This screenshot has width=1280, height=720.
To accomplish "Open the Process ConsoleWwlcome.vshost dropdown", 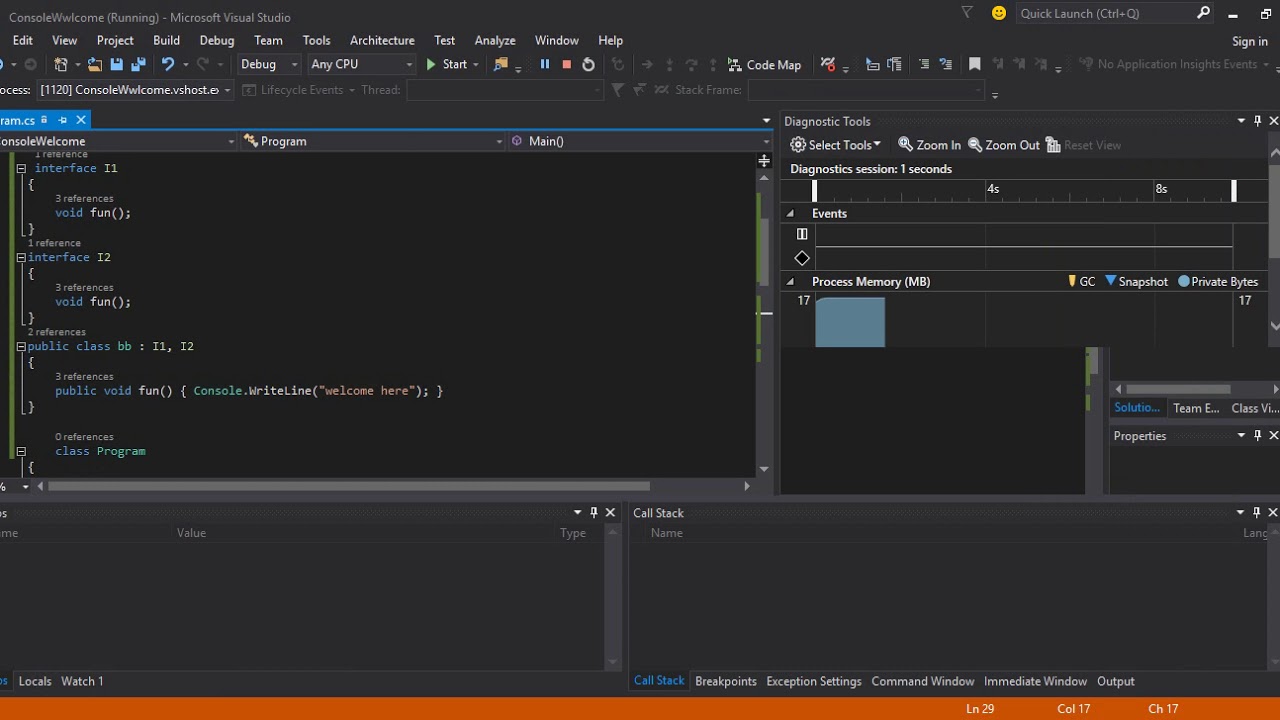I will coord(135,90).
